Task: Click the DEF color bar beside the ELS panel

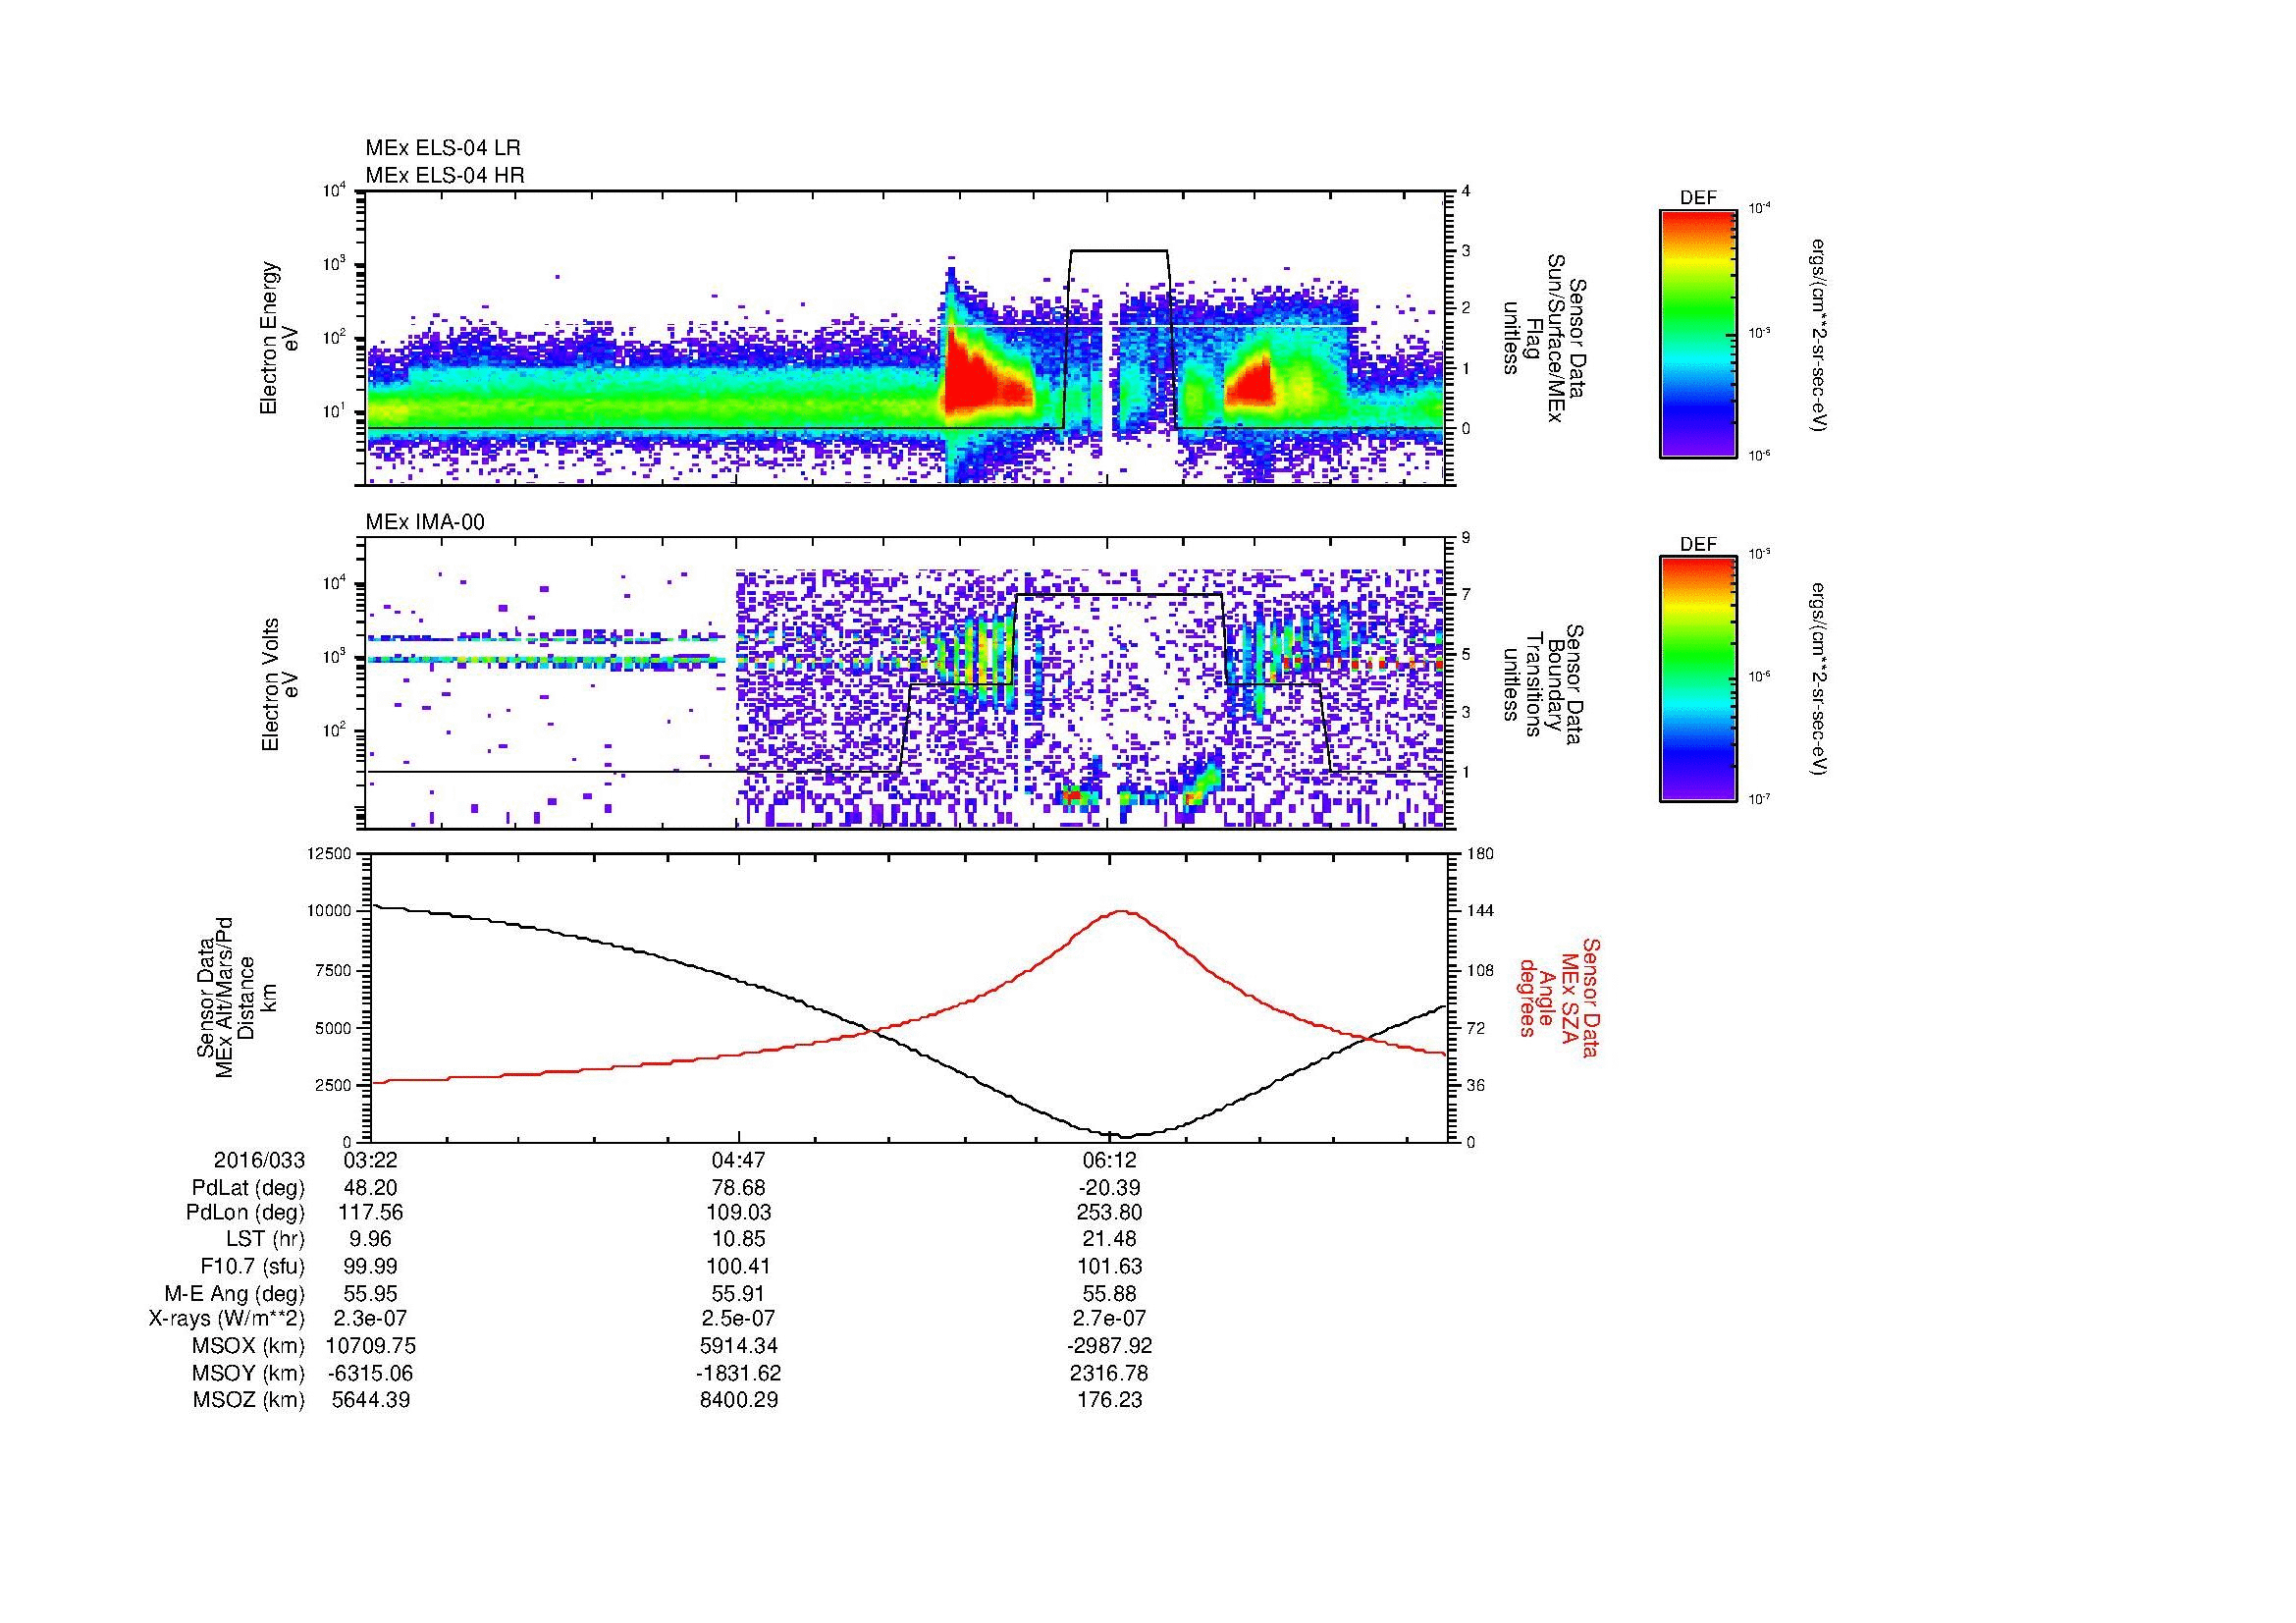Action: [x=1698, y=332]
